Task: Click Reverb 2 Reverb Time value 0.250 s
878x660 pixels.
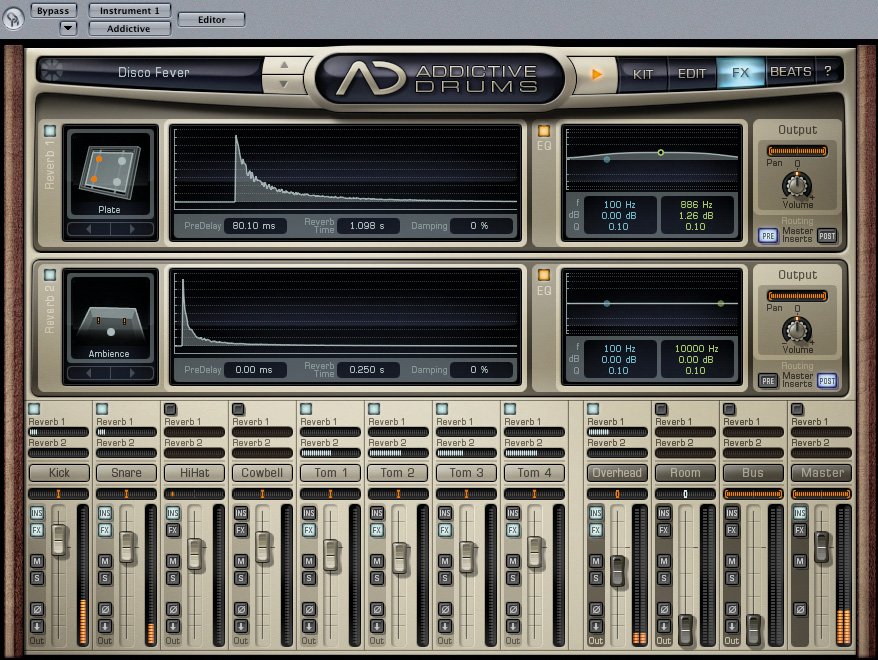Action: tap(367, 369)
